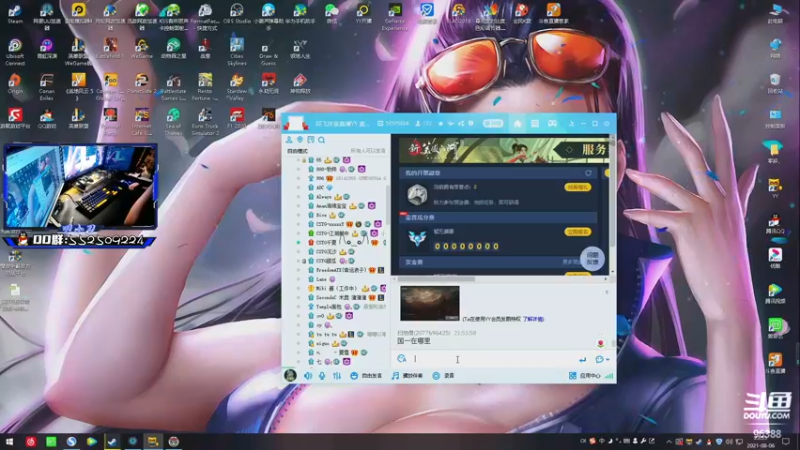
Task: Open the taskbar clock dated 2021-08-06
Action: [x=760, y=441]
